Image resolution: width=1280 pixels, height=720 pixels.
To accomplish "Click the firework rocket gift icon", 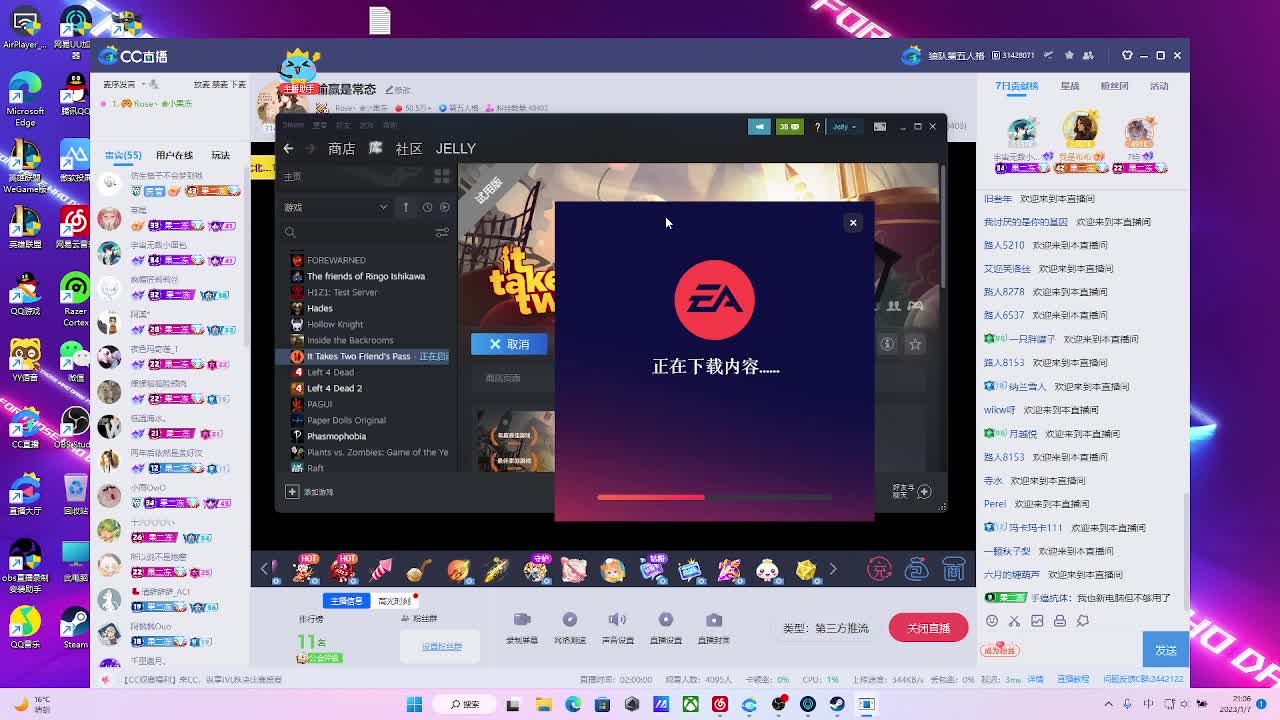I will 381,570.
